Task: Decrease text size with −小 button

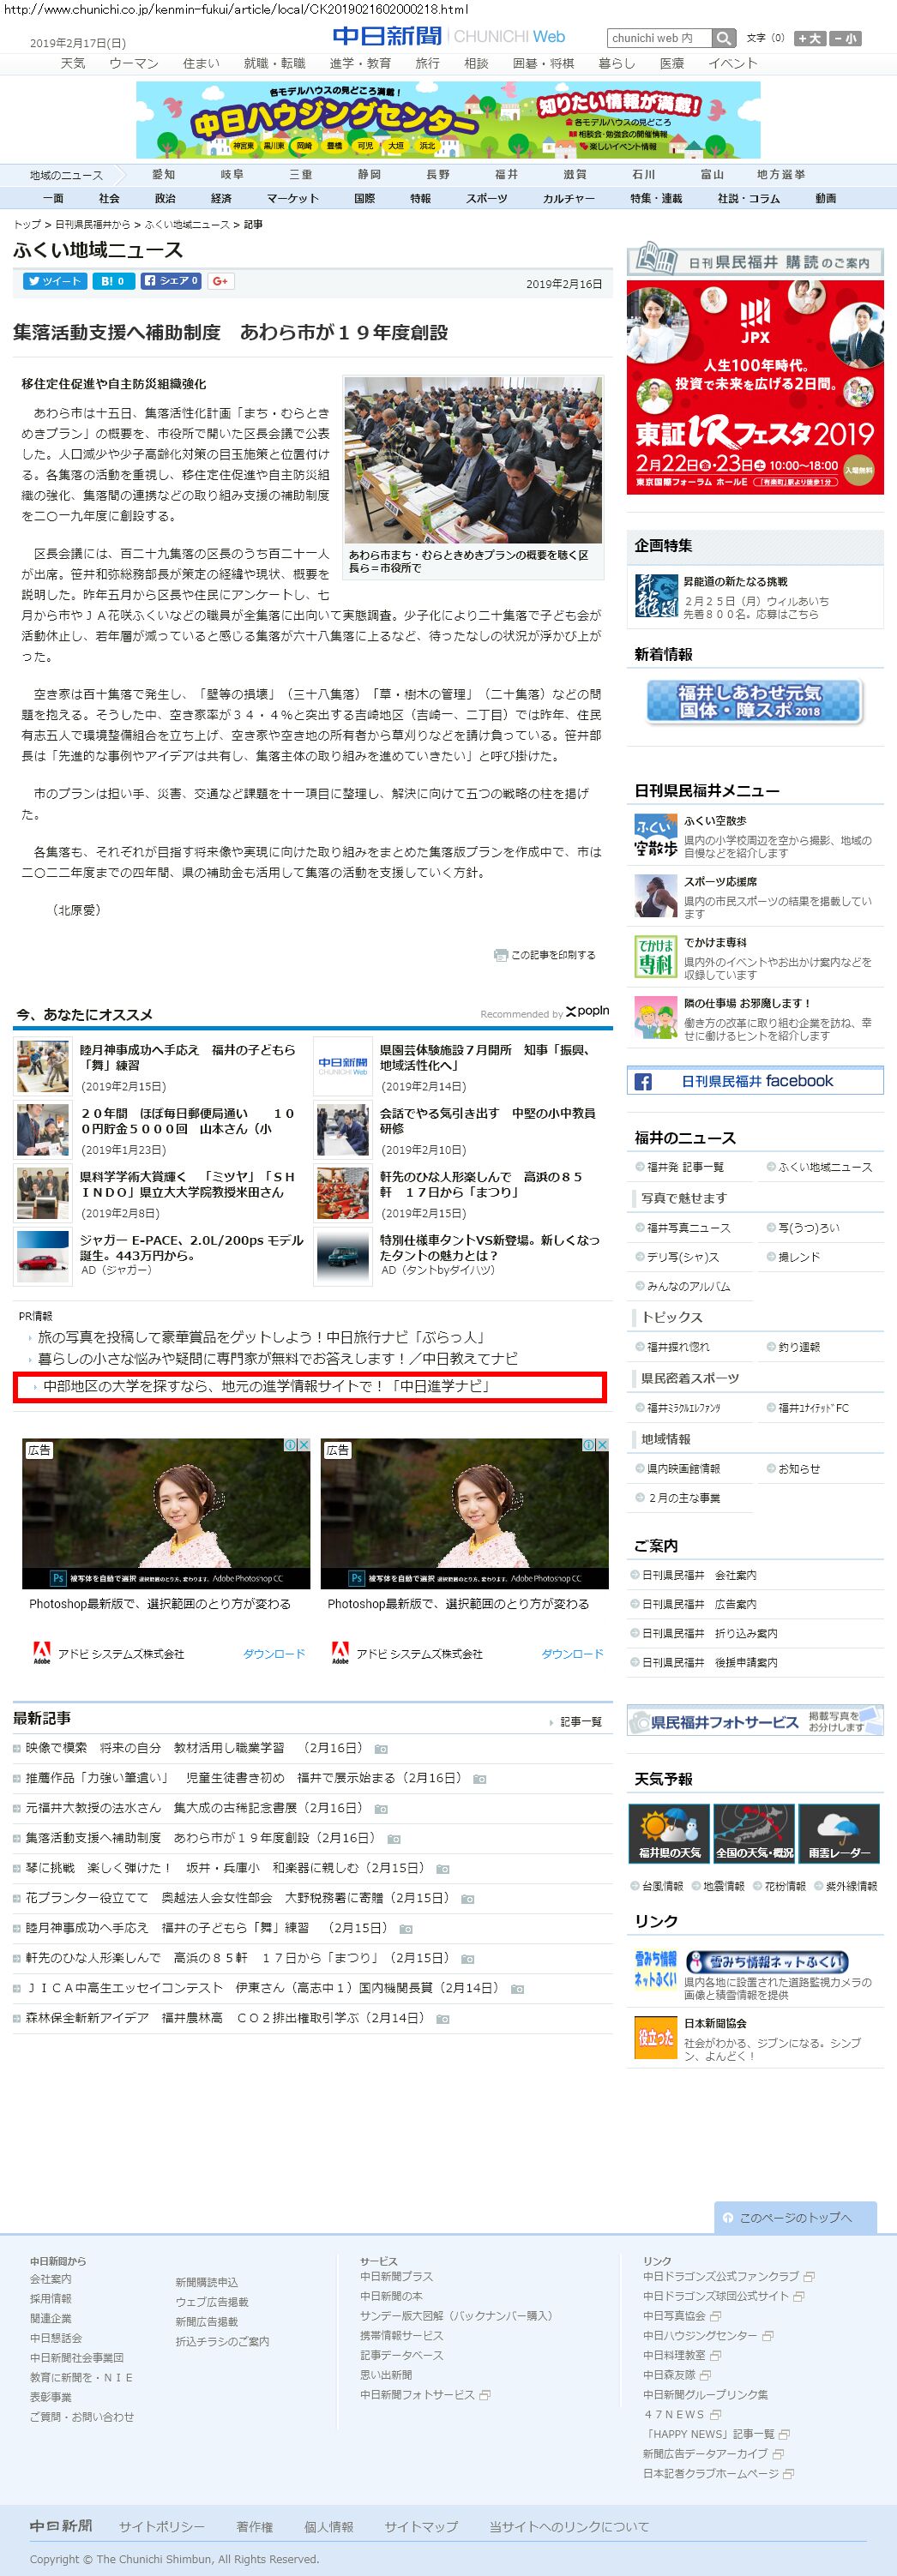Action: (x=845, y=38)
